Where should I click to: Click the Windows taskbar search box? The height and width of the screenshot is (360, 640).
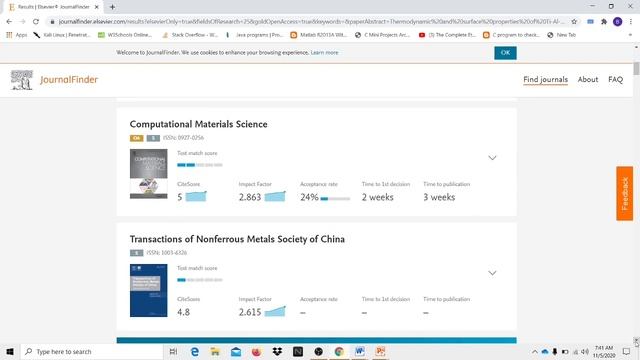pyautogui.click(x=92, y=351)
